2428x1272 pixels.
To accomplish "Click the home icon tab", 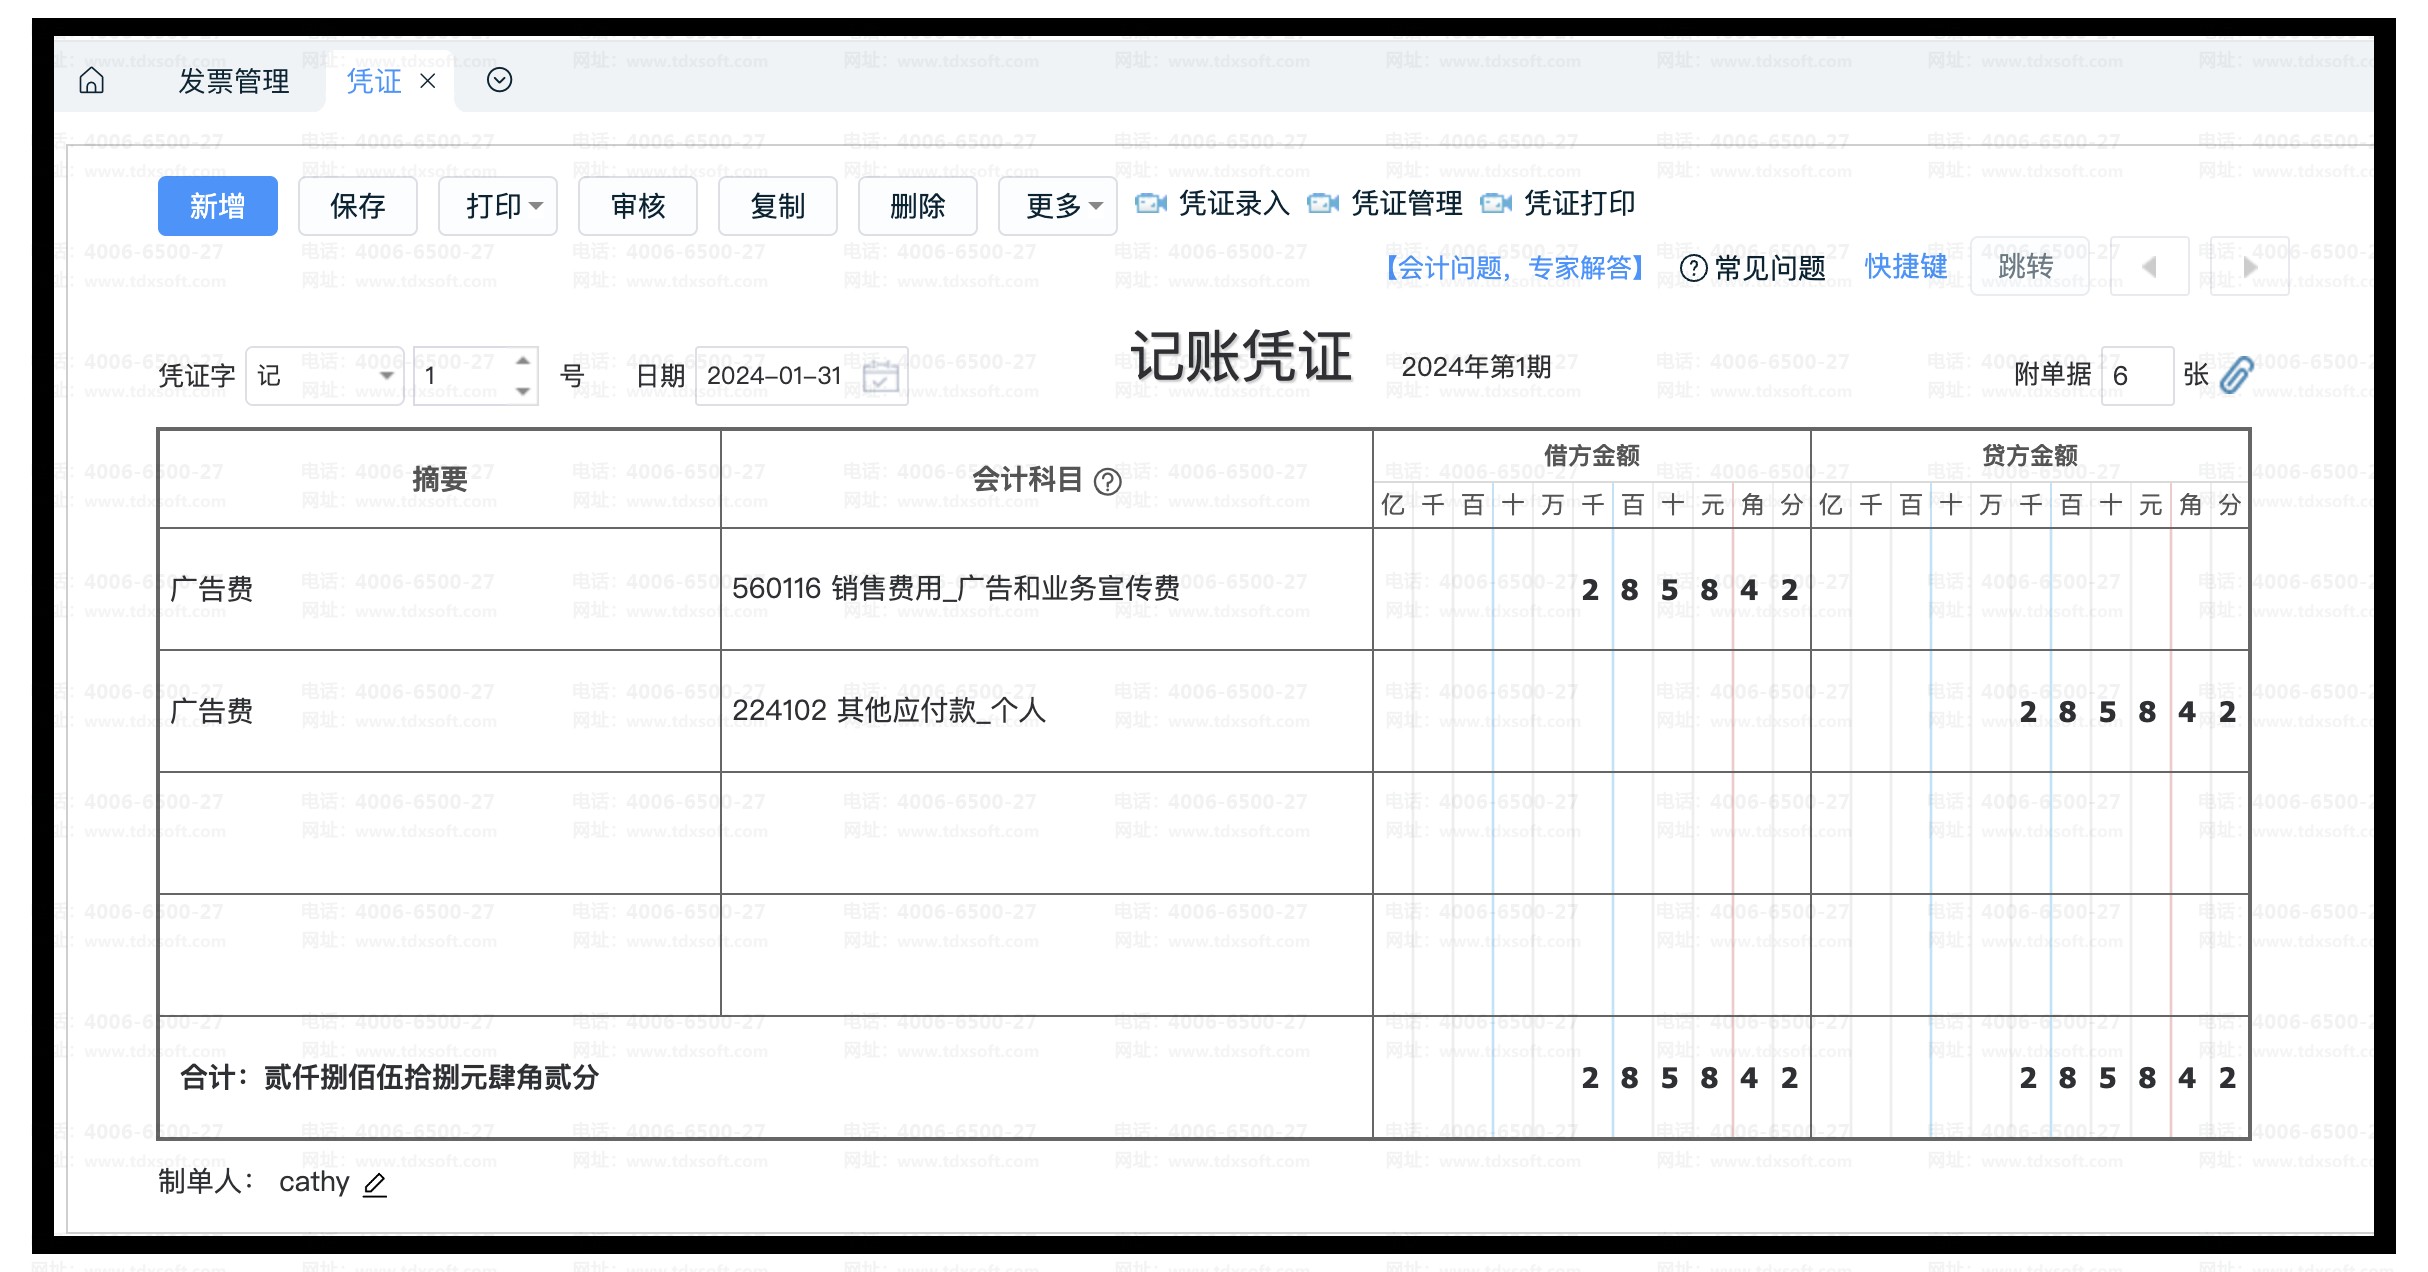I will click(91, 80).
